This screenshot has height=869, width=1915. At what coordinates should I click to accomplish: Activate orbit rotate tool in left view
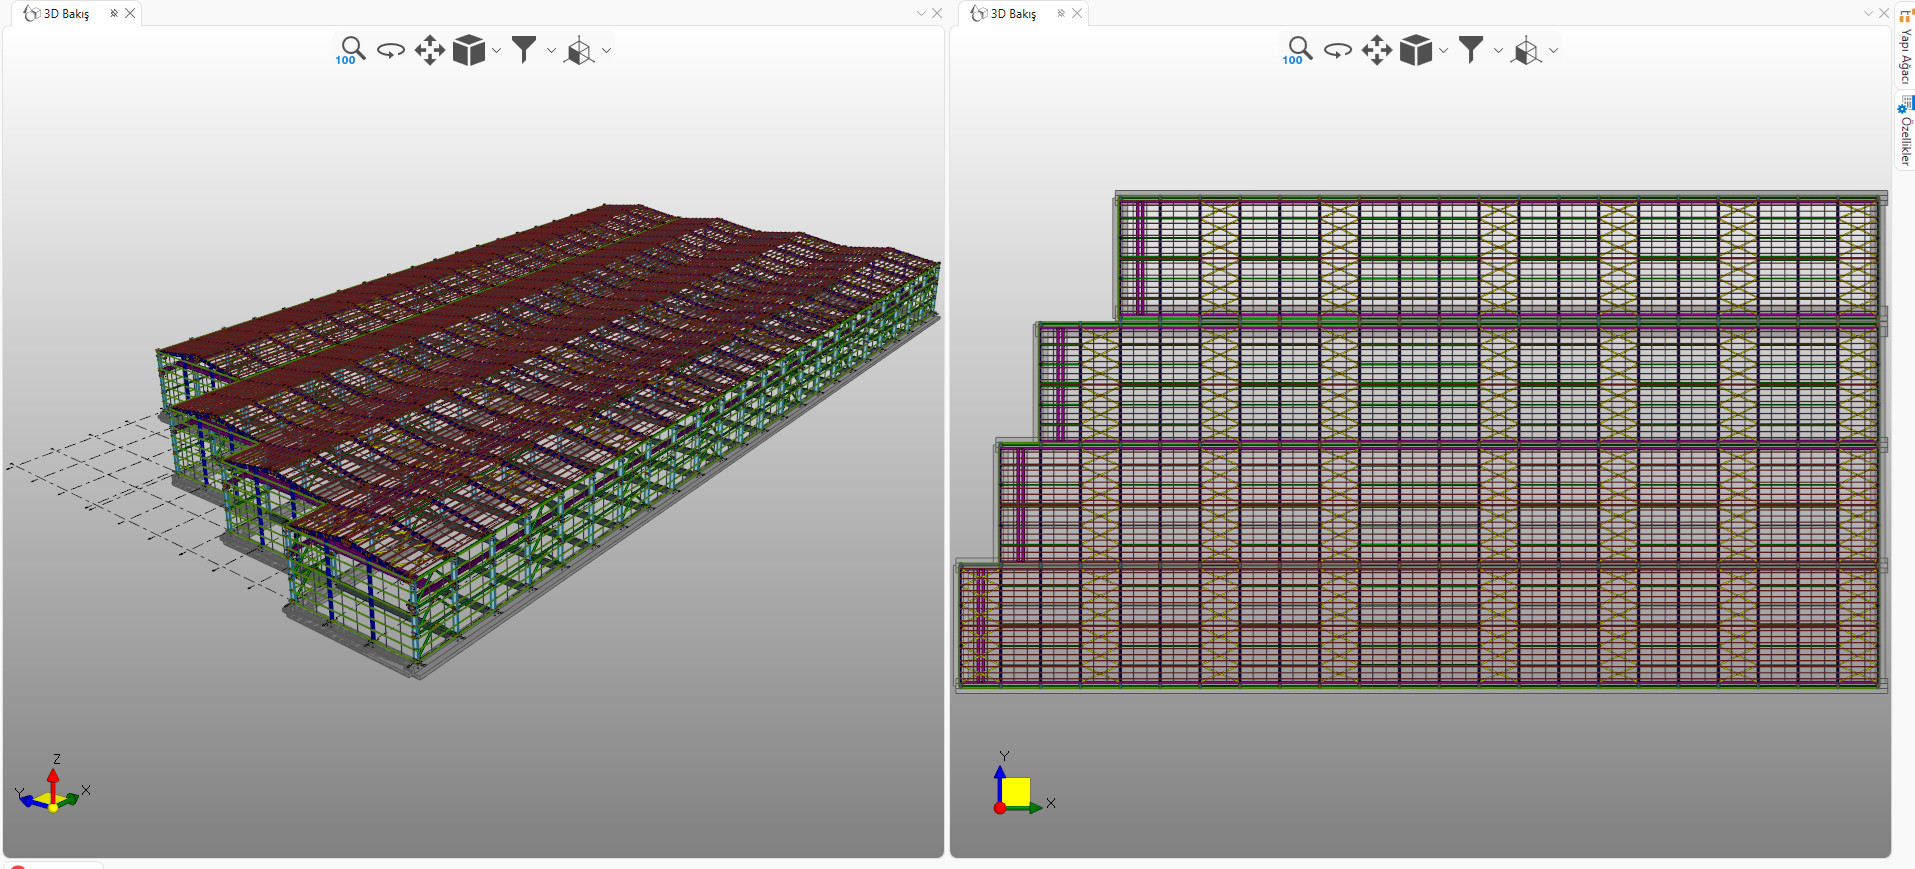[390, 50]
